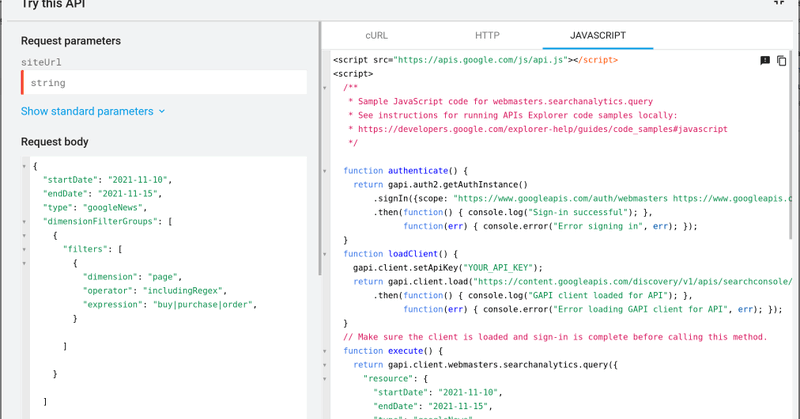Click the "Sign-in successful" console.log line
Image resolution: width=800 pixels, height=419 pixels.
pyautogui.click(x=513, y=212)
